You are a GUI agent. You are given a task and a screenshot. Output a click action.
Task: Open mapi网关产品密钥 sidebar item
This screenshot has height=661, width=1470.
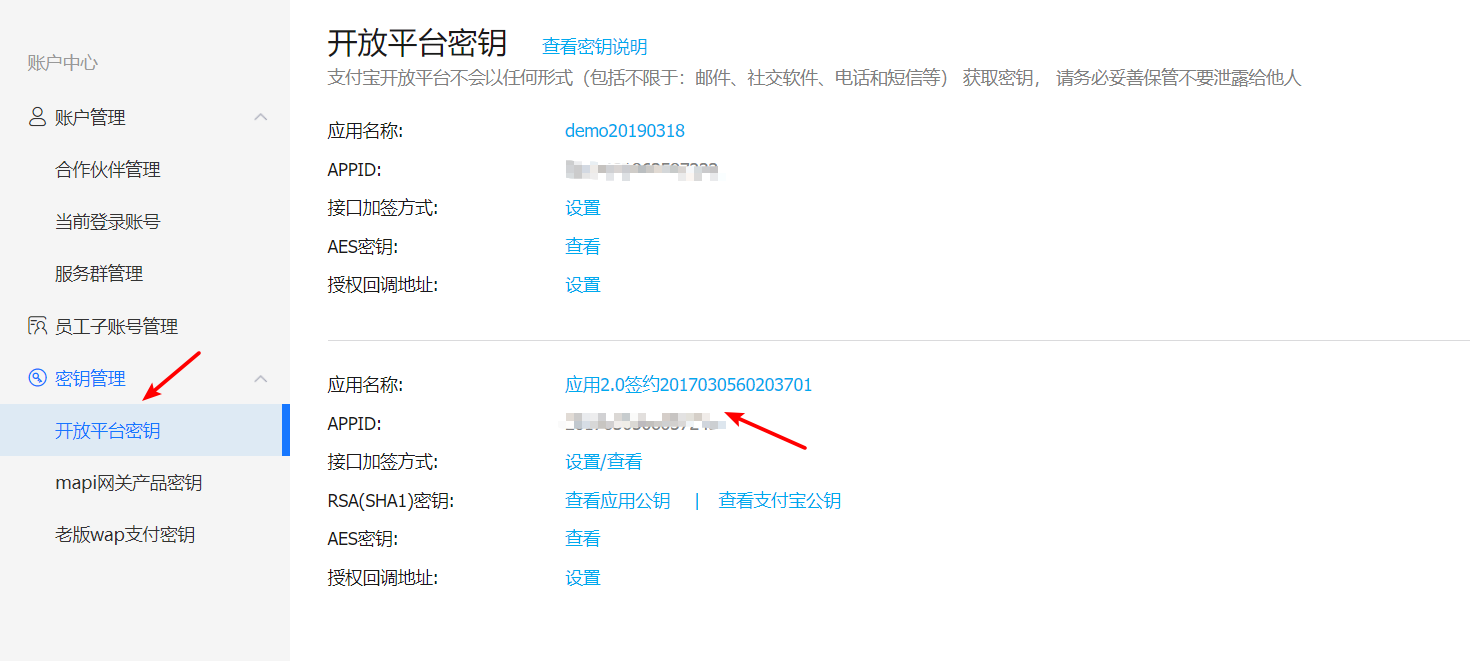(128, 483)
